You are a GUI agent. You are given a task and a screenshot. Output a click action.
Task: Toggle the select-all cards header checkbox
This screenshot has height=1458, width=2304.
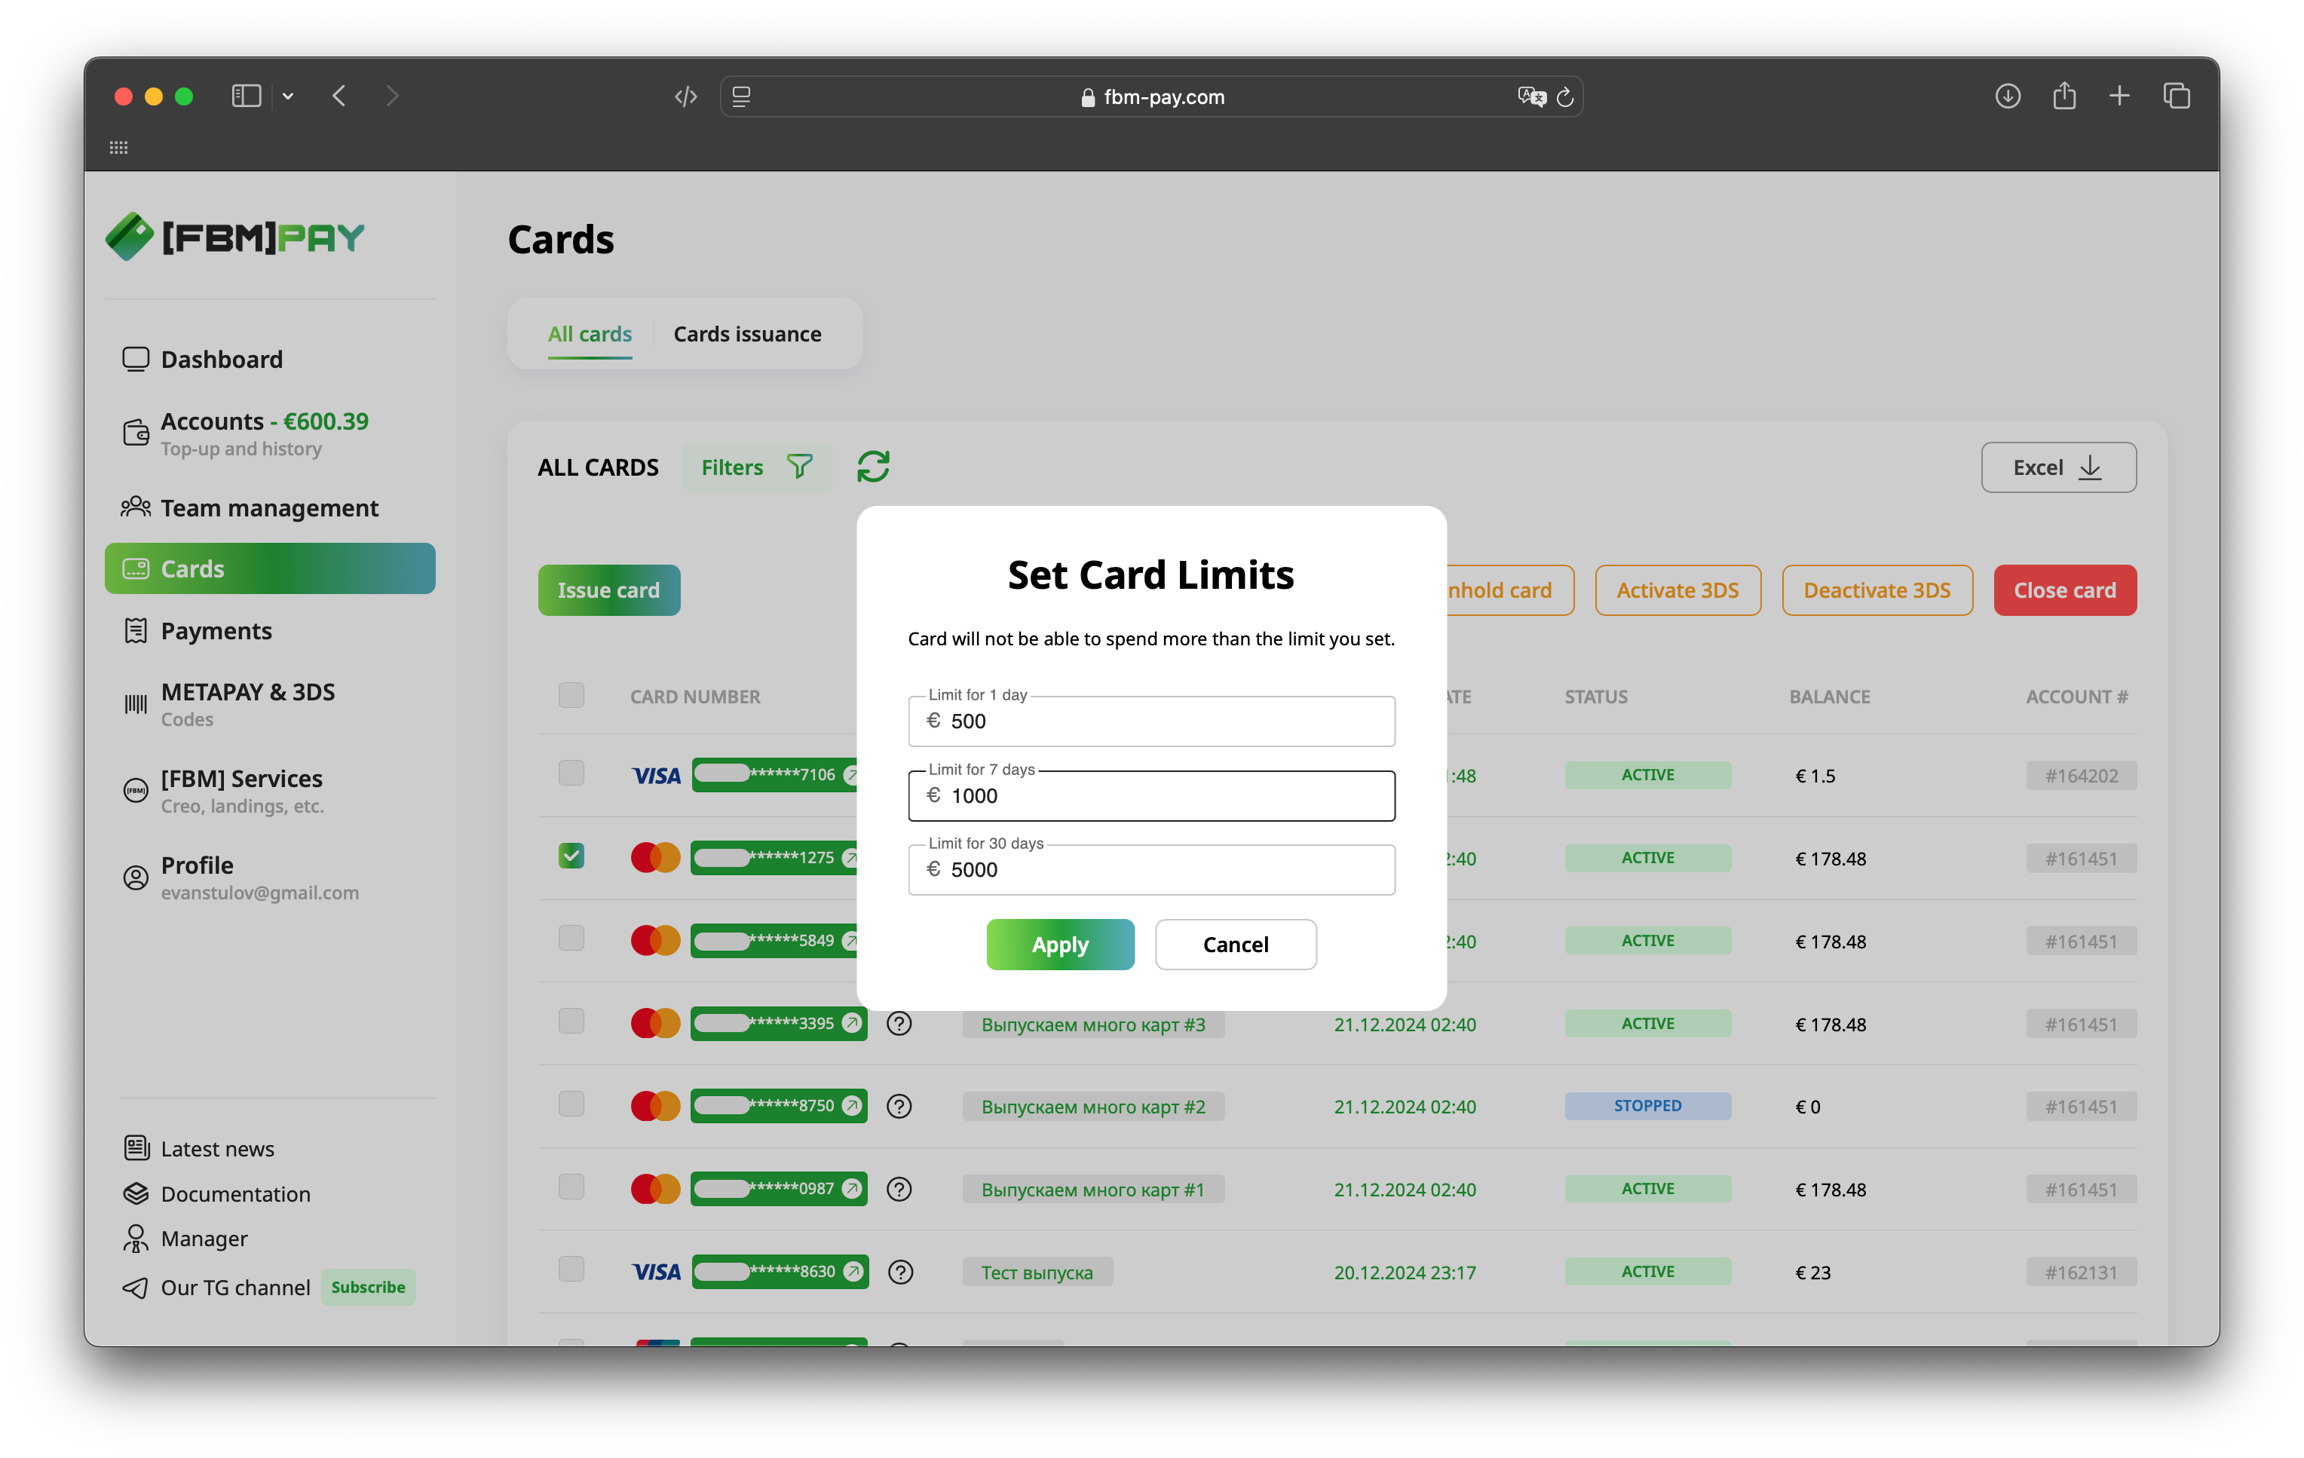(x=571, y=695)
